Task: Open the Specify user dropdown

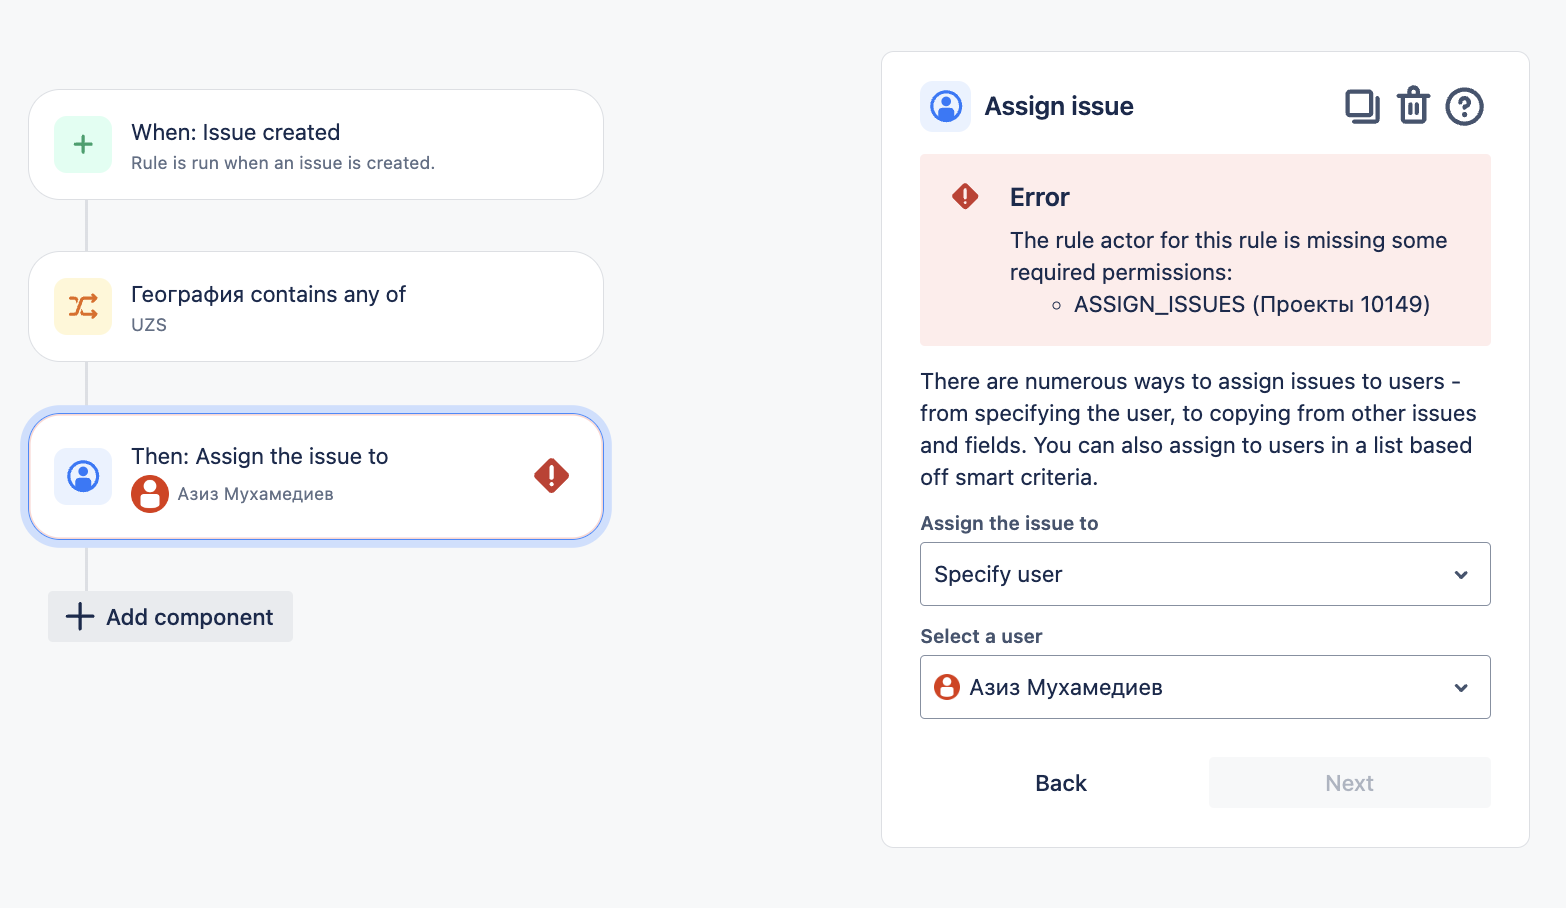Action: pyautogui.click(x=1204, y=574)
